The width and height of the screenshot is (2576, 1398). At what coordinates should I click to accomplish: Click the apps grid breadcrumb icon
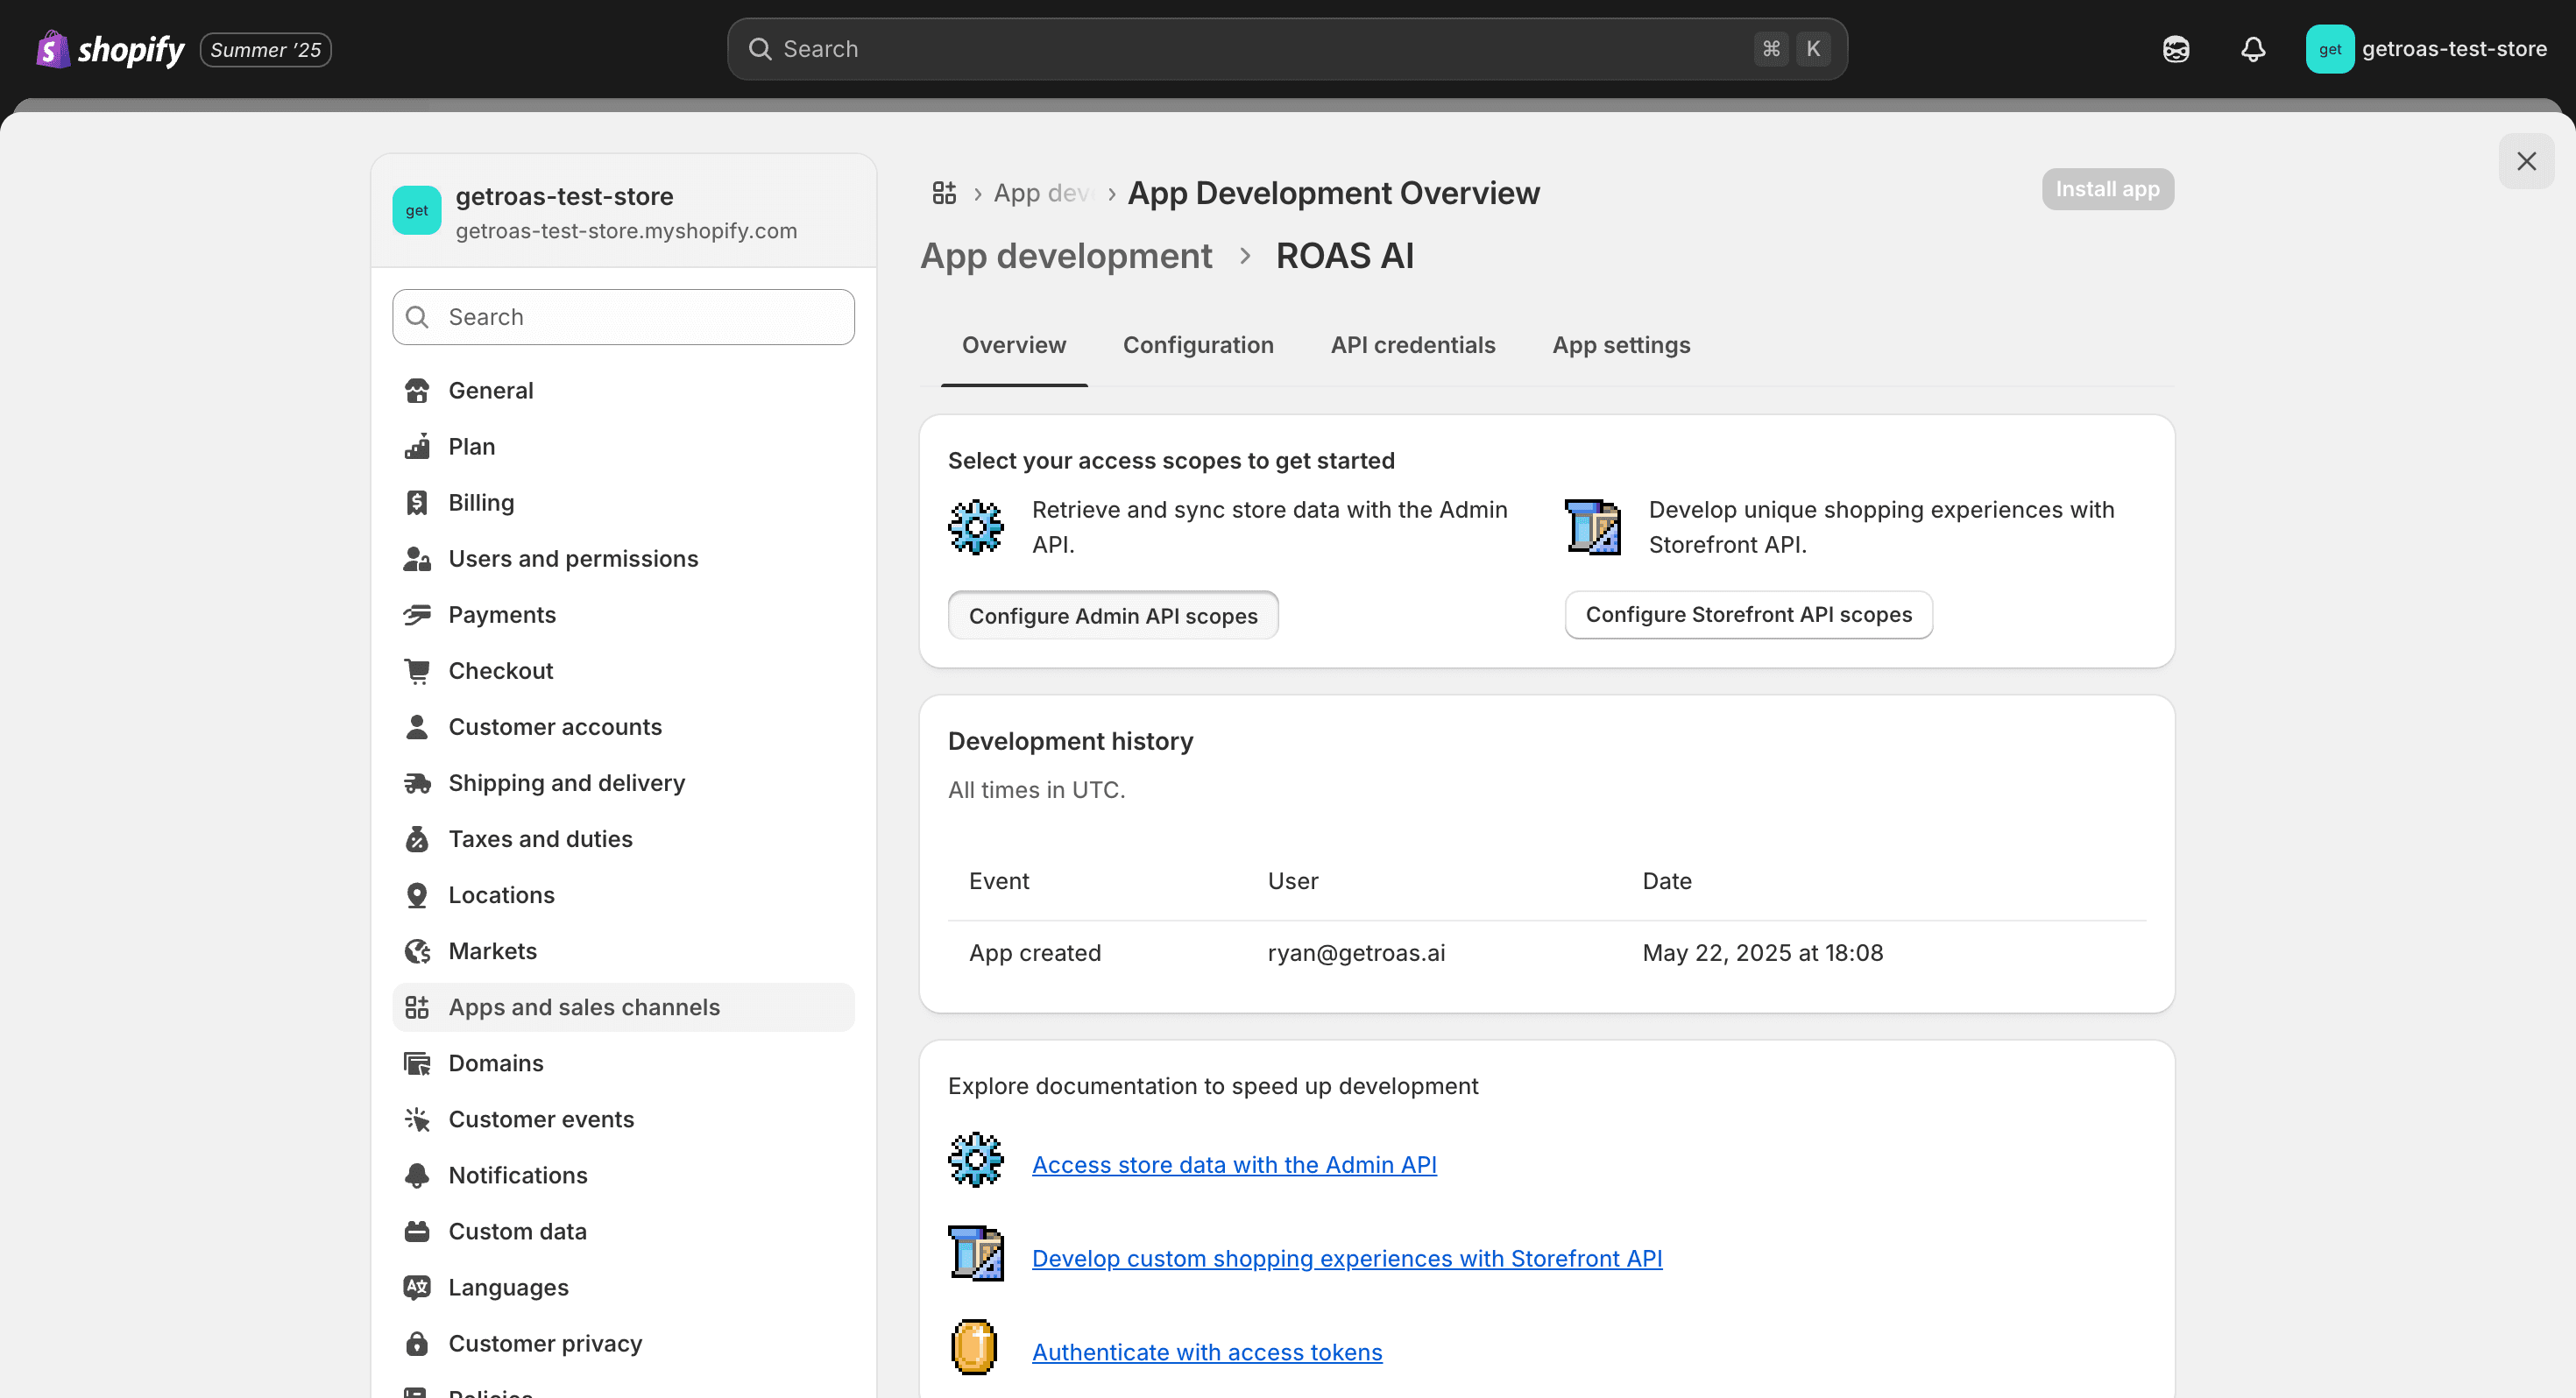click(x=944, y=193)
